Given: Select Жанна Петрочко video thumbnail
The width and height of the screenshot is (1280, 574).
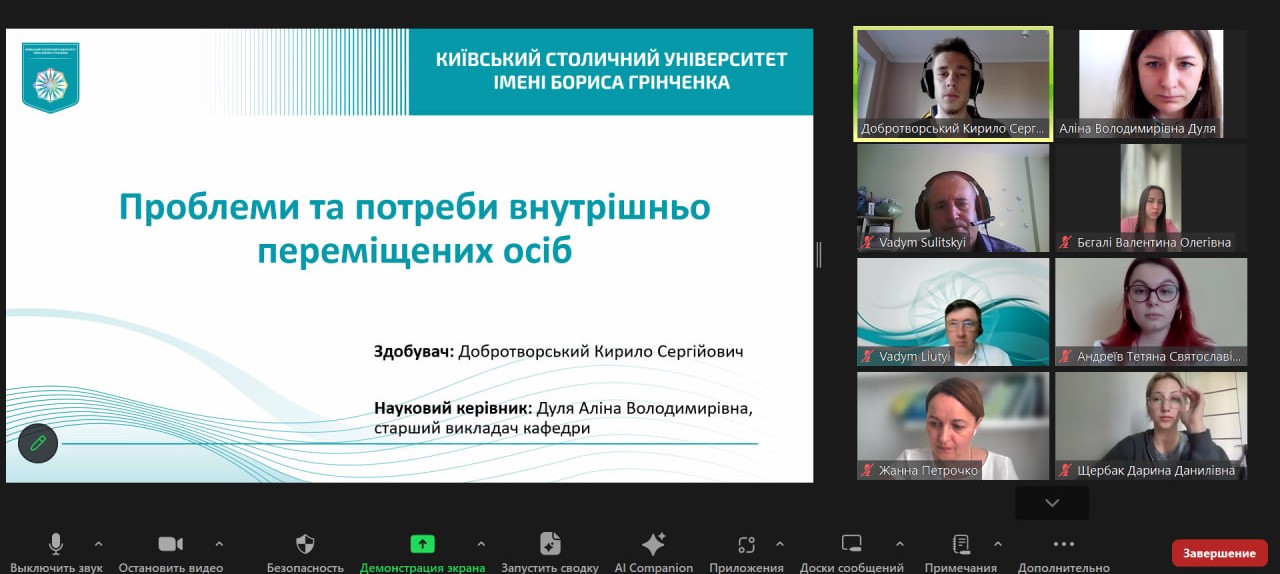Looking at the screenshot, I should tap(953, 426).
